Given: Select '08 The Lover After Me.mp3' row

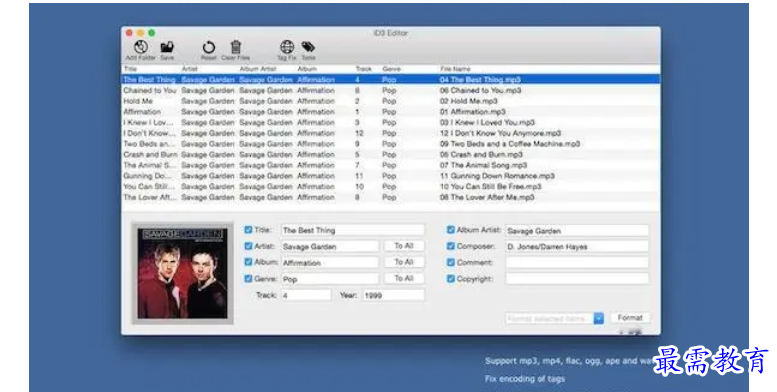Looking at the screenshot, I should tap(390, 197).
